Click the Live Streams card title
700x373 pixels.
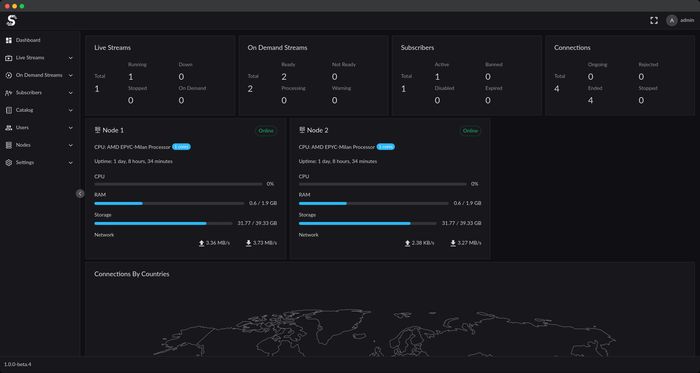pyautogui.click(x=112, y=48)
